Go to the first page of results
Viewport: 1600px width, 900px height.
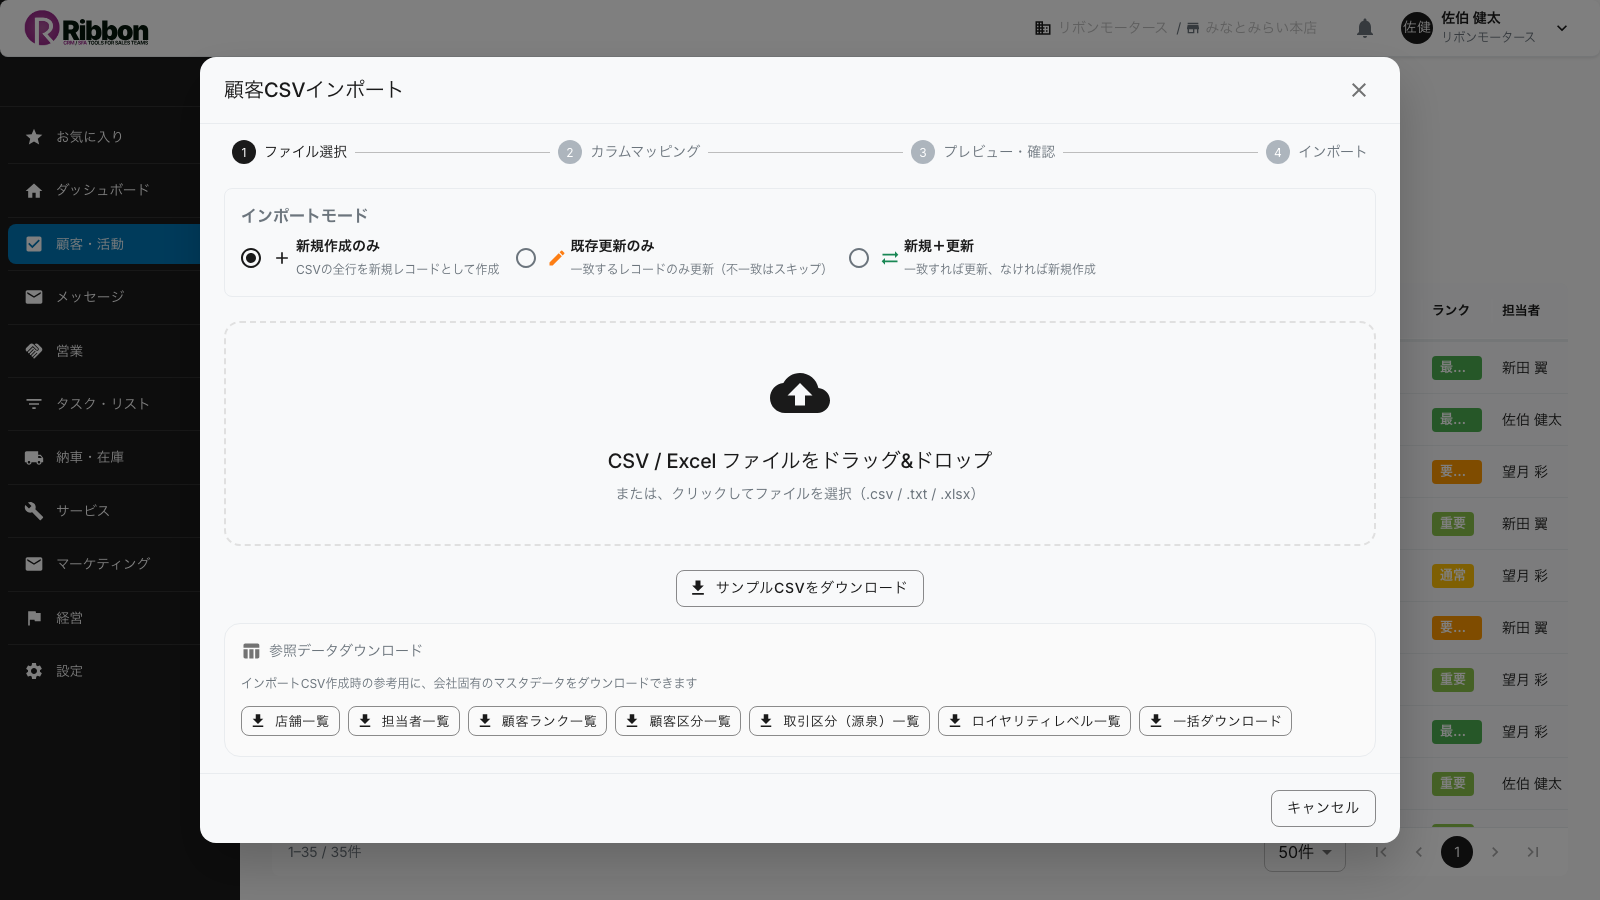pos(1381,852)
